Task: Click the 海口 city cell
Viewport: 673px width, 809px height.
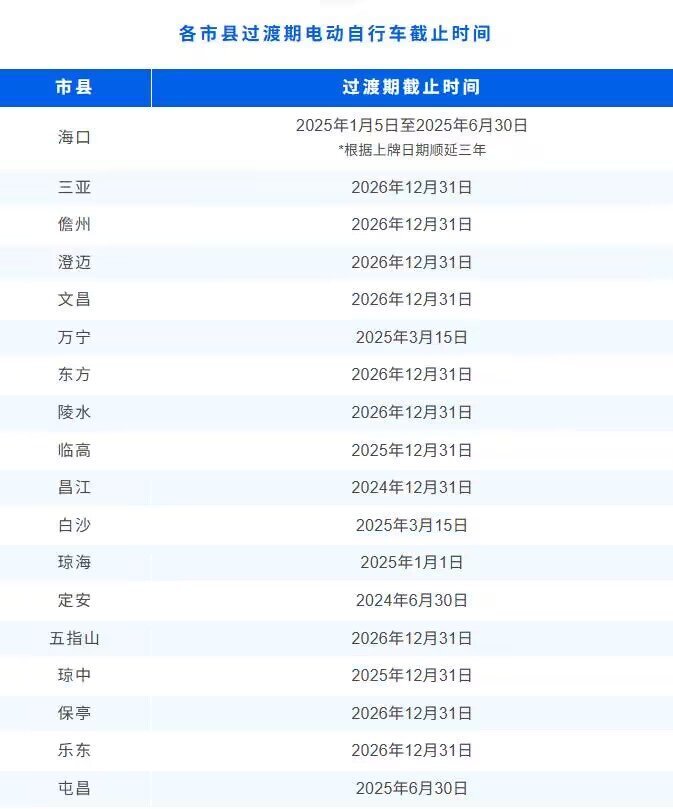Action: pos(74,137)
